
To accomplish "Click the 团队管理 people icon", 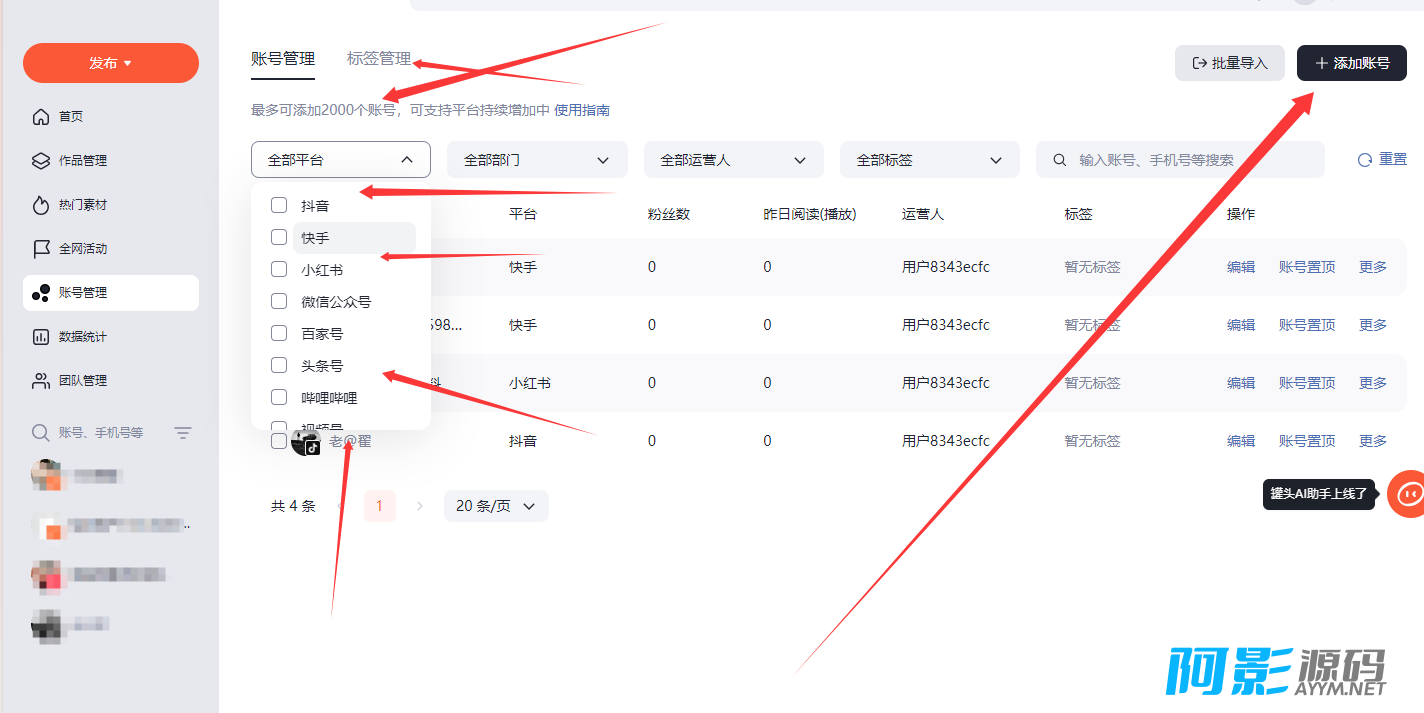I will pos(41,381).
